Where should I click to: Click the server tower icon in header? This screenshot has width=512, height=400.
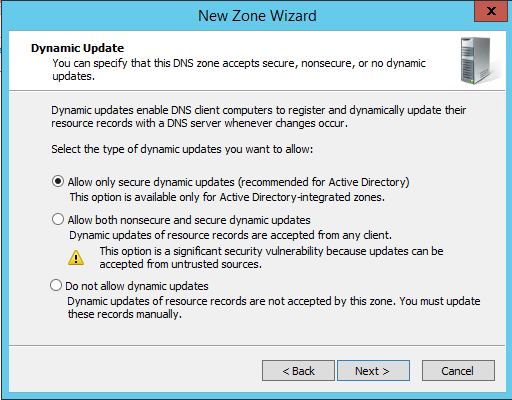point(479,61)
